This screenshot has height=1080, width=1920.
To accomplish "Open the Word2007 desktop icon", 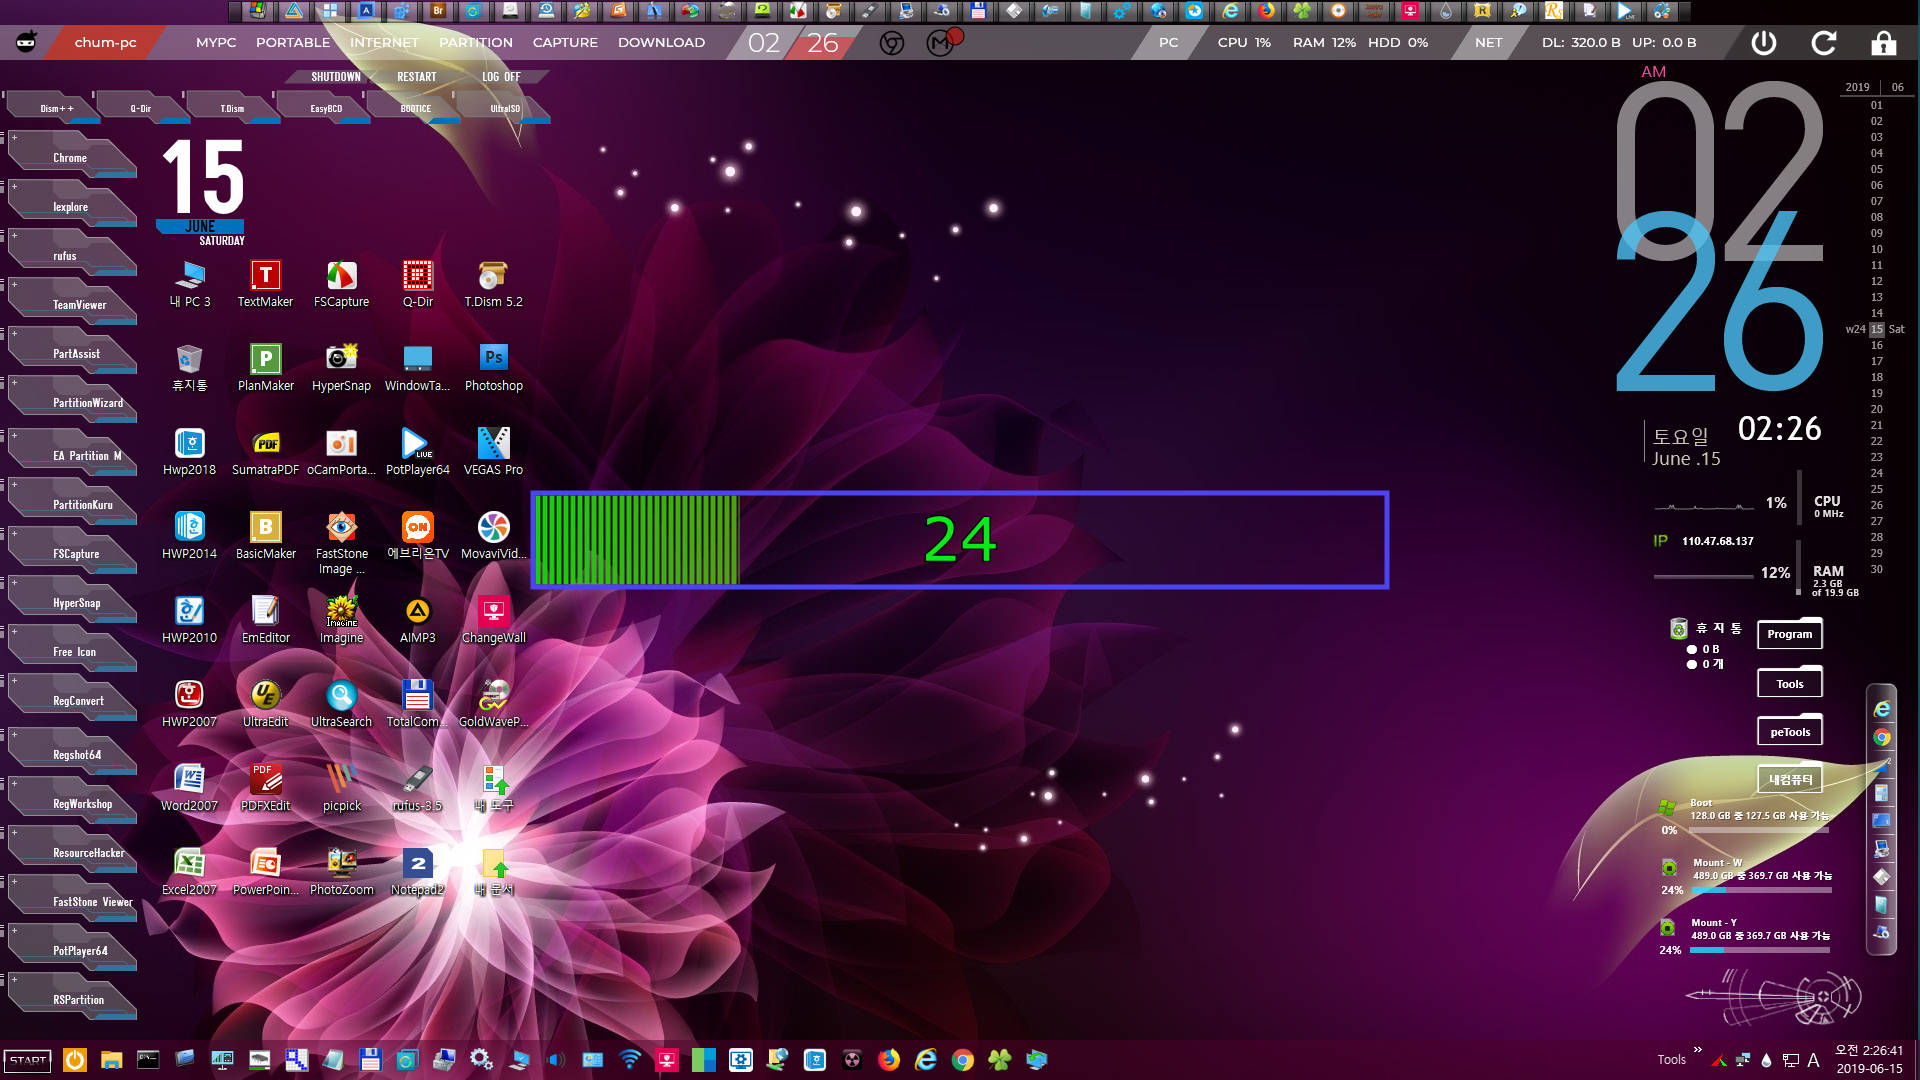I will pyautogui.click(x=189, y=788).
